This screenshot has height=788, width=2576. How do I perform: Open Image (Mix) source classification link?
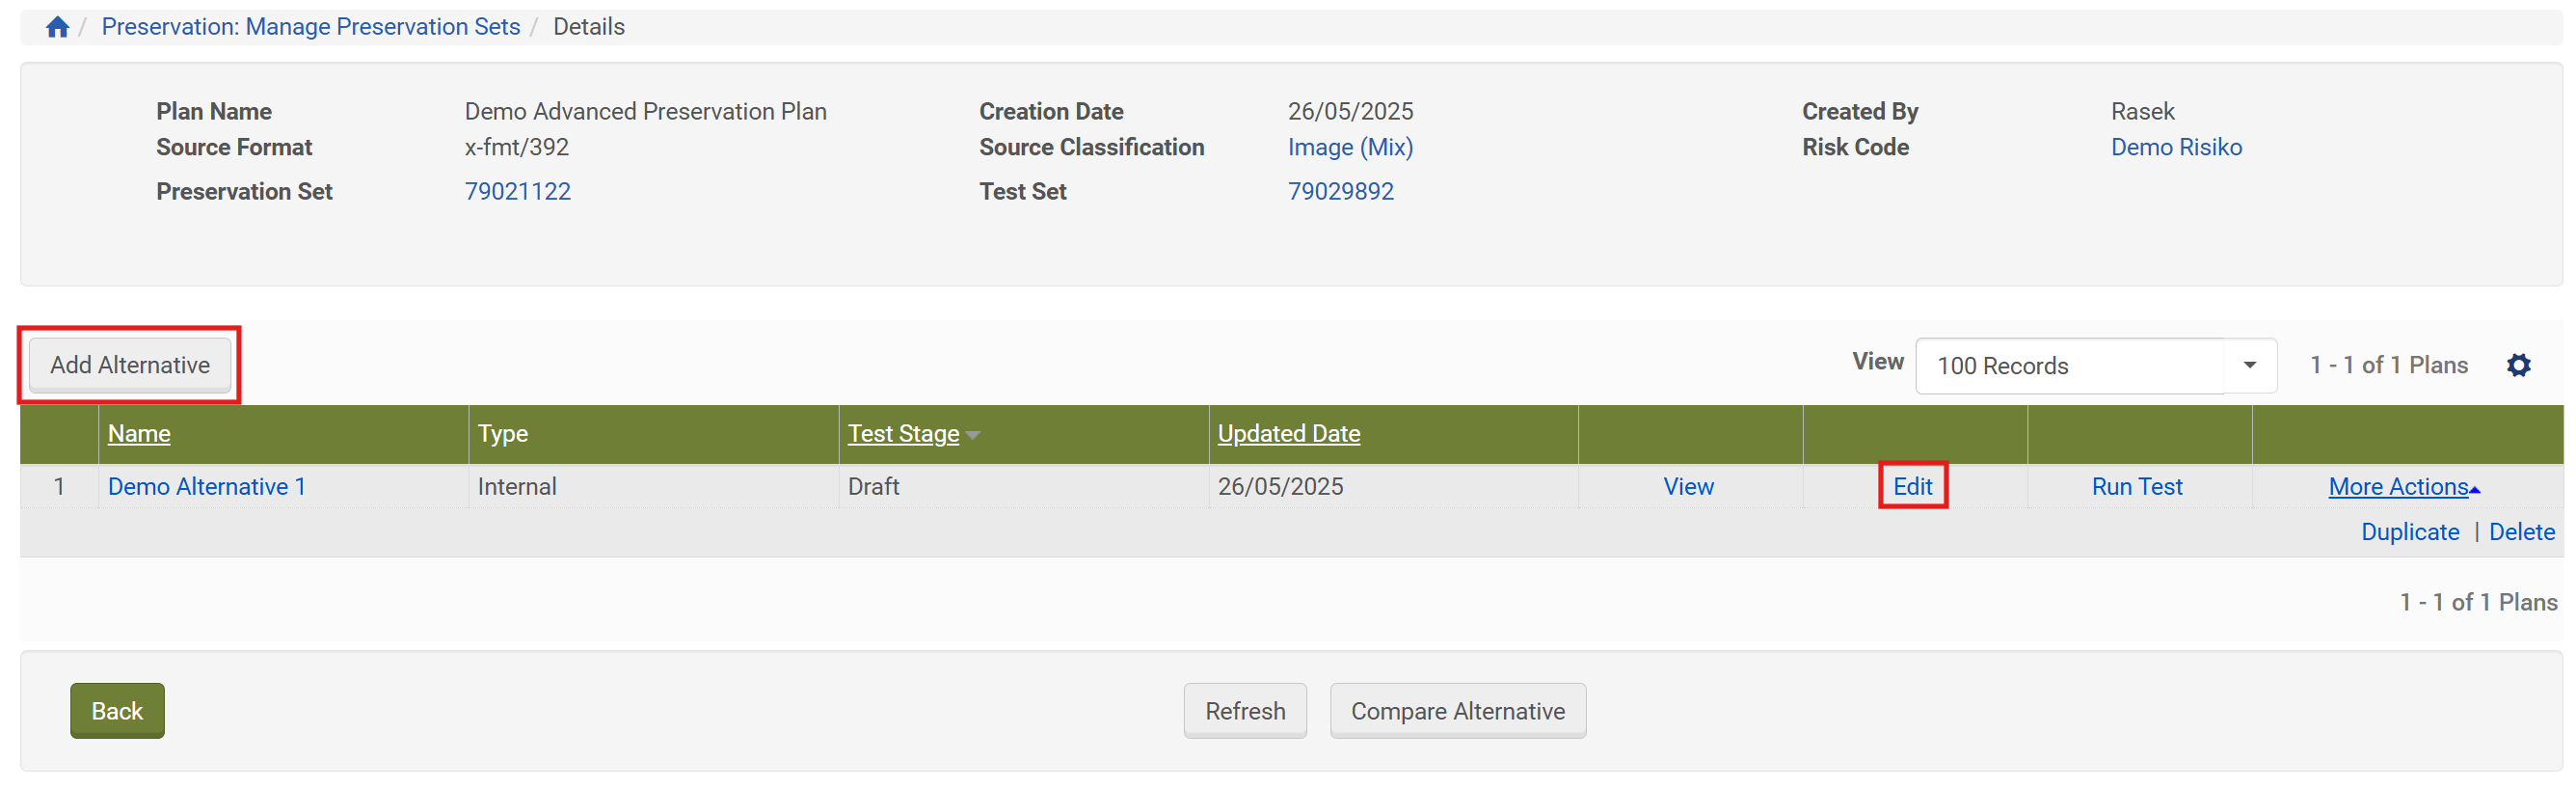tap(1349, 147)
